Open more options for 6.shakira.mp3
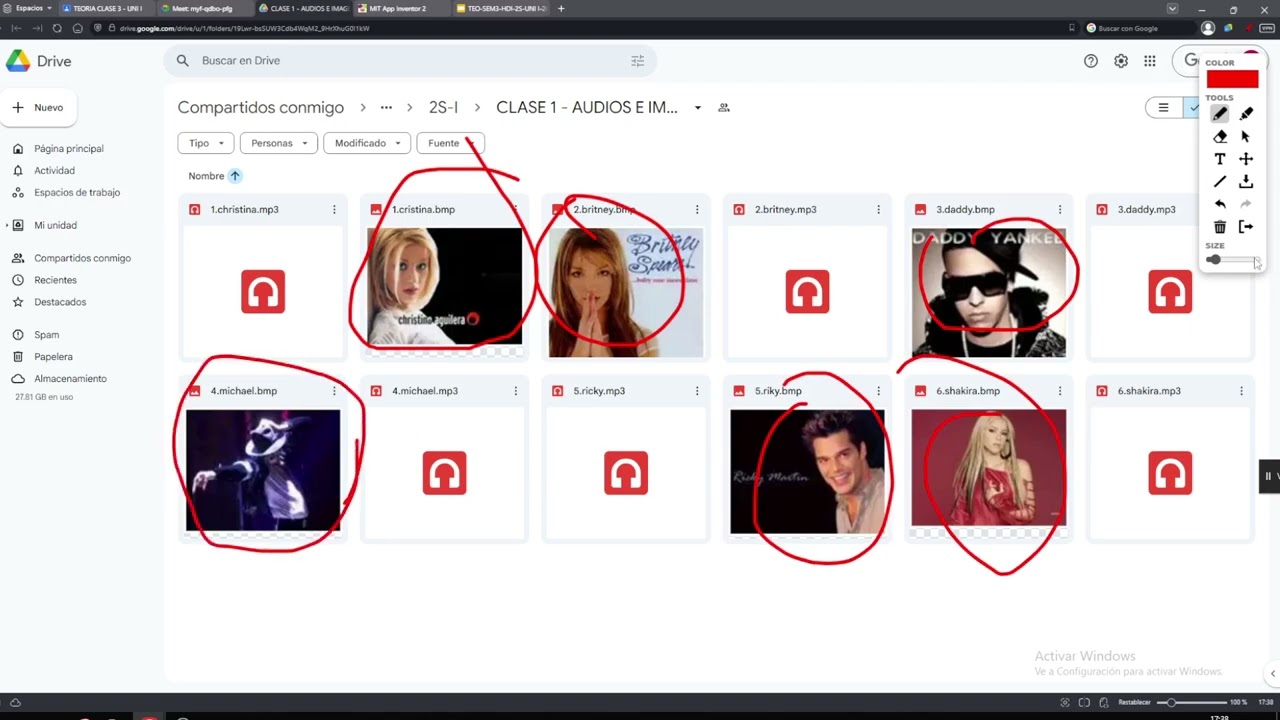The height and width of the screenshot is (720, 1280). [x=1241, y=391]
